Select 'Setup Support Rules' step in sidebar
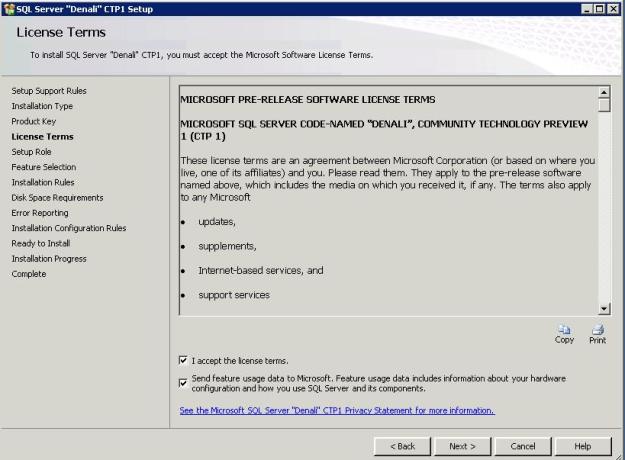625x460 pixels. coord(48,91)
